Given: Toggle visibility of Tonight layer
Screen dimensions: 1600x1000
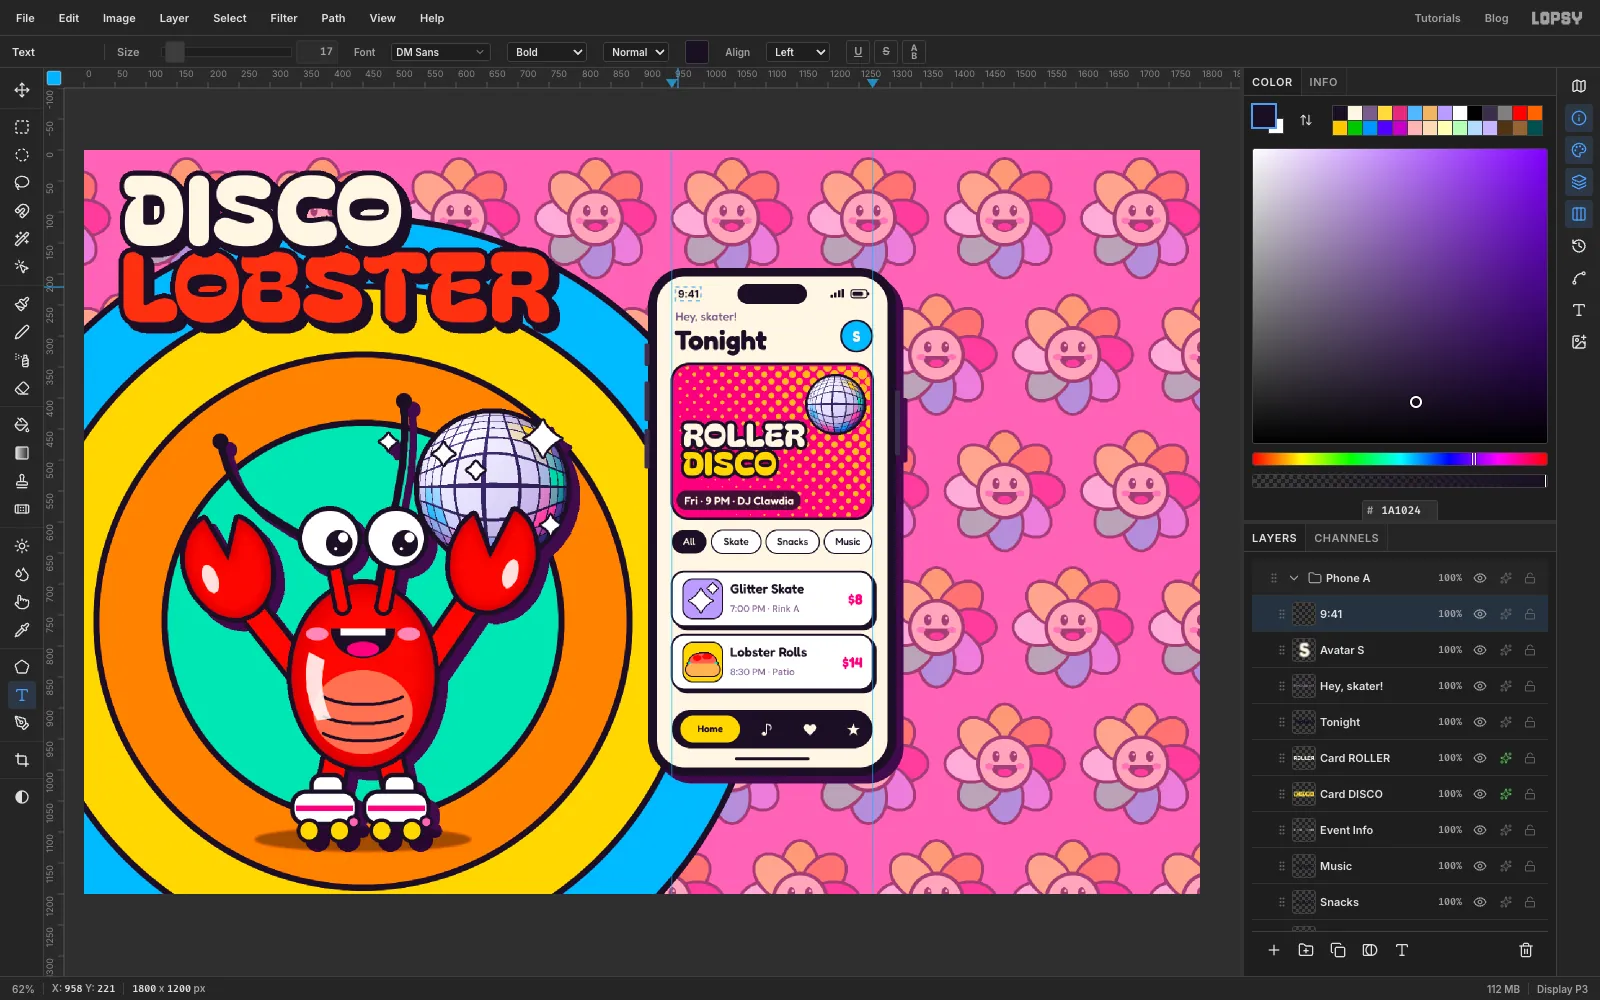Looking at the screenshot, I should click(1480, 722).
